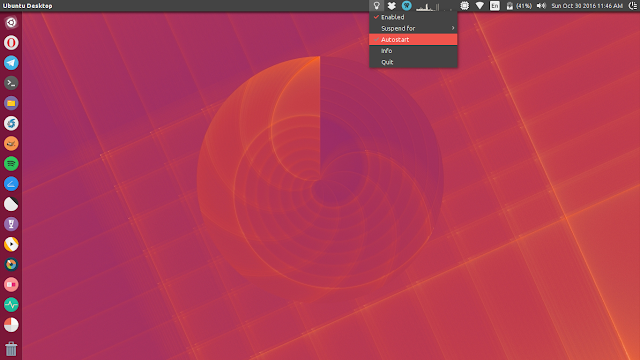Open the battery 41% indicator menu
The height and width of the screenshot is (360, 640).
(519, 6)
